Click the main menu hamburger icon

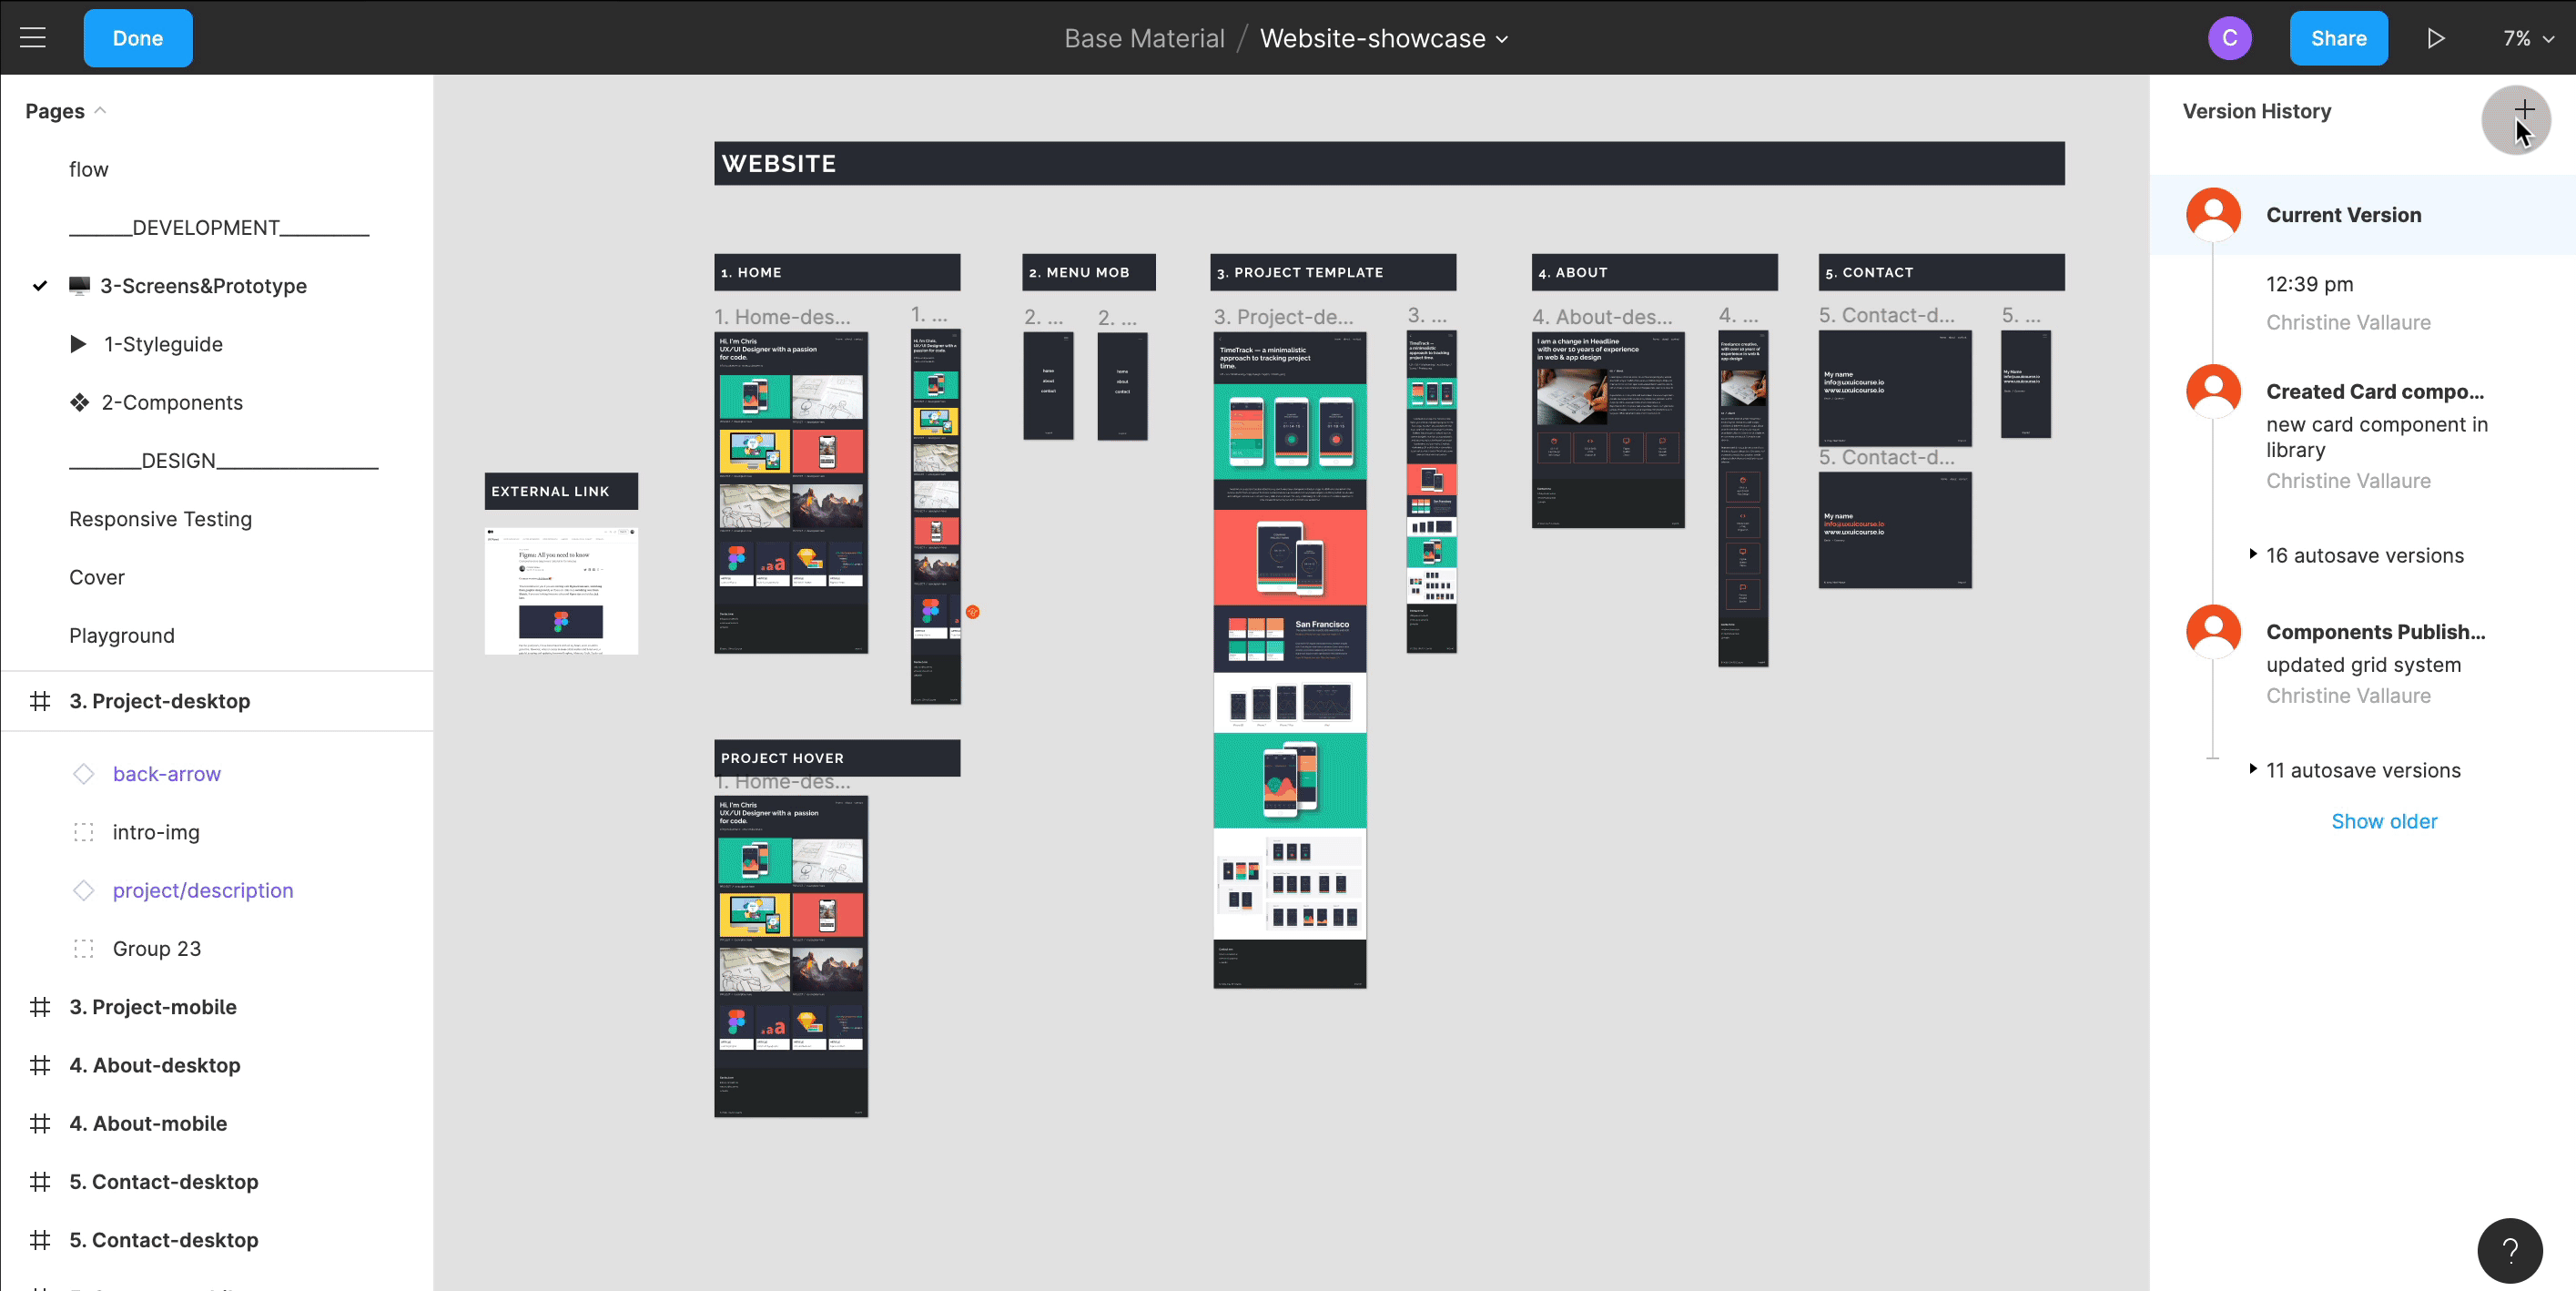[33, 38]
